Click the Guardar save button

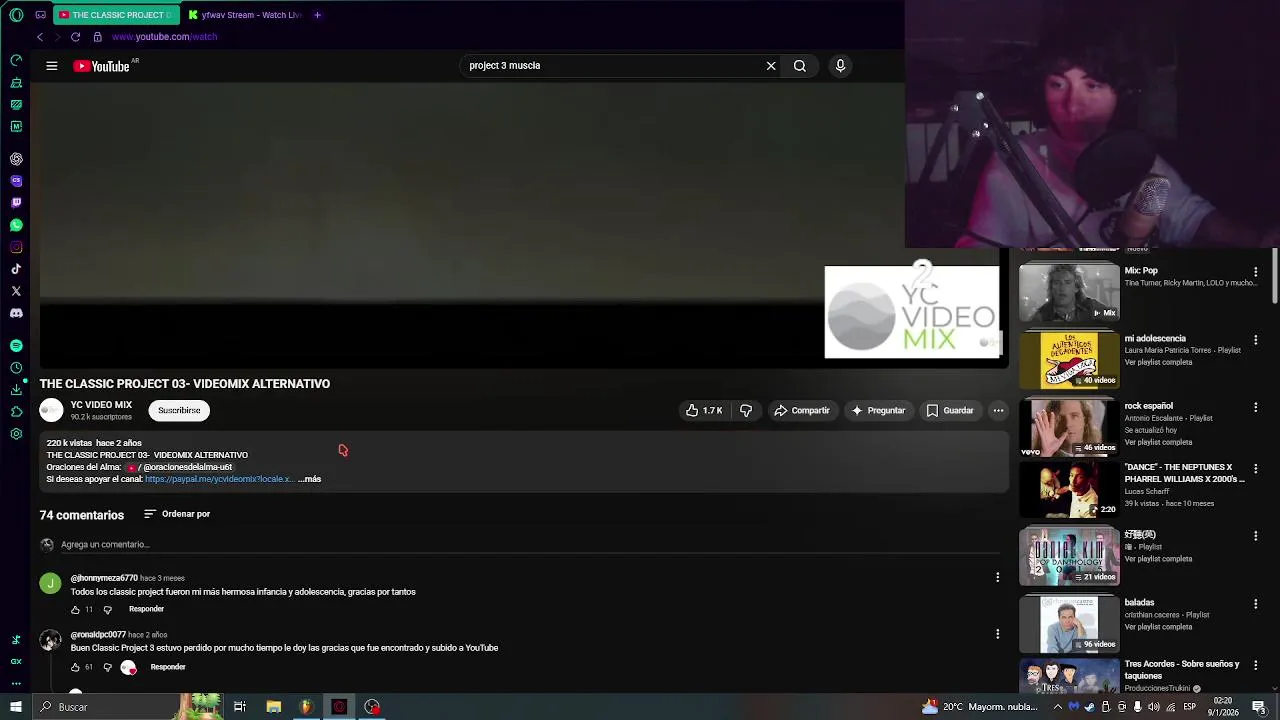tap(949, 410)
